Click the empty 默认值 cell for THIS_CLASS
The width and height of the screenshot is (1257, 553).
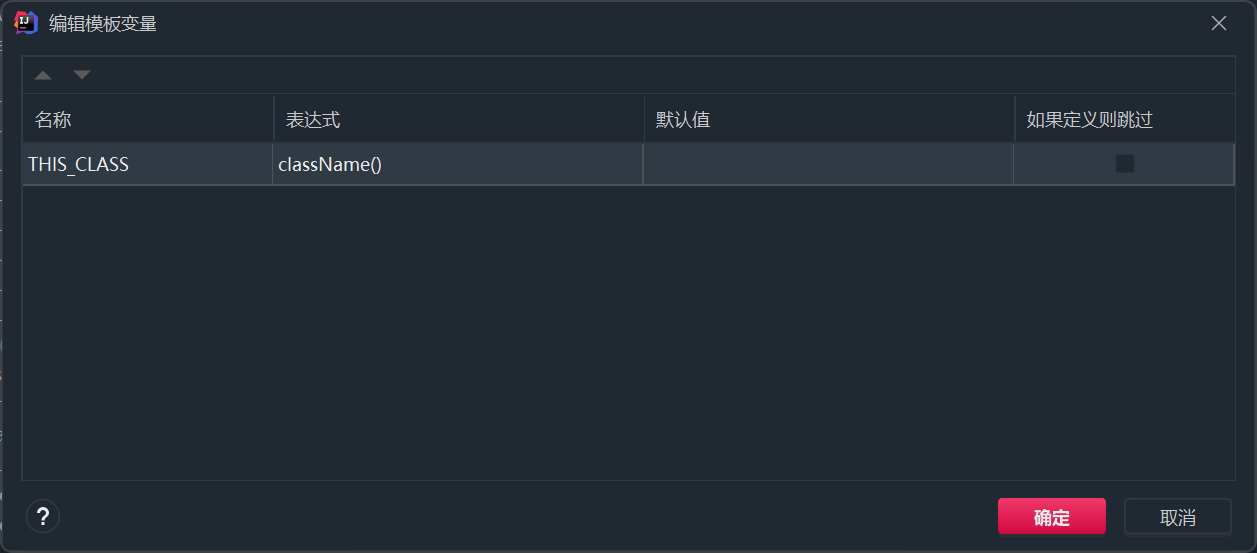click(828, 164)
